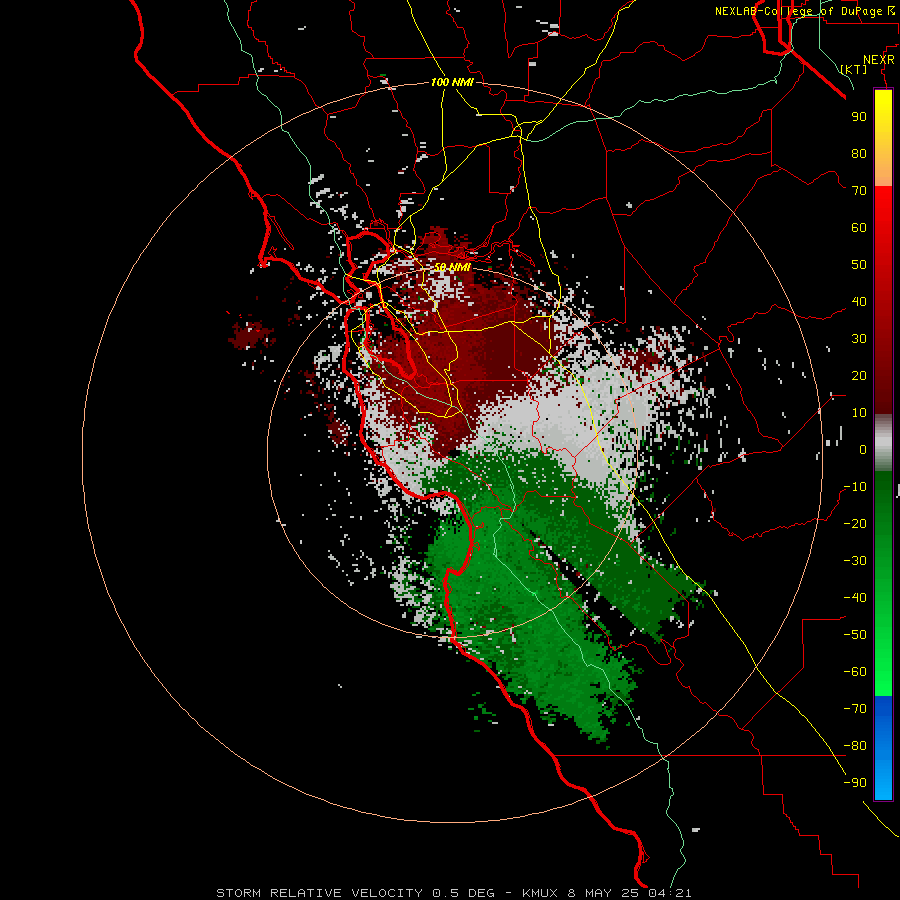
Task: Pick the gray zero band of the color bar
Action: tap(883, 443)
